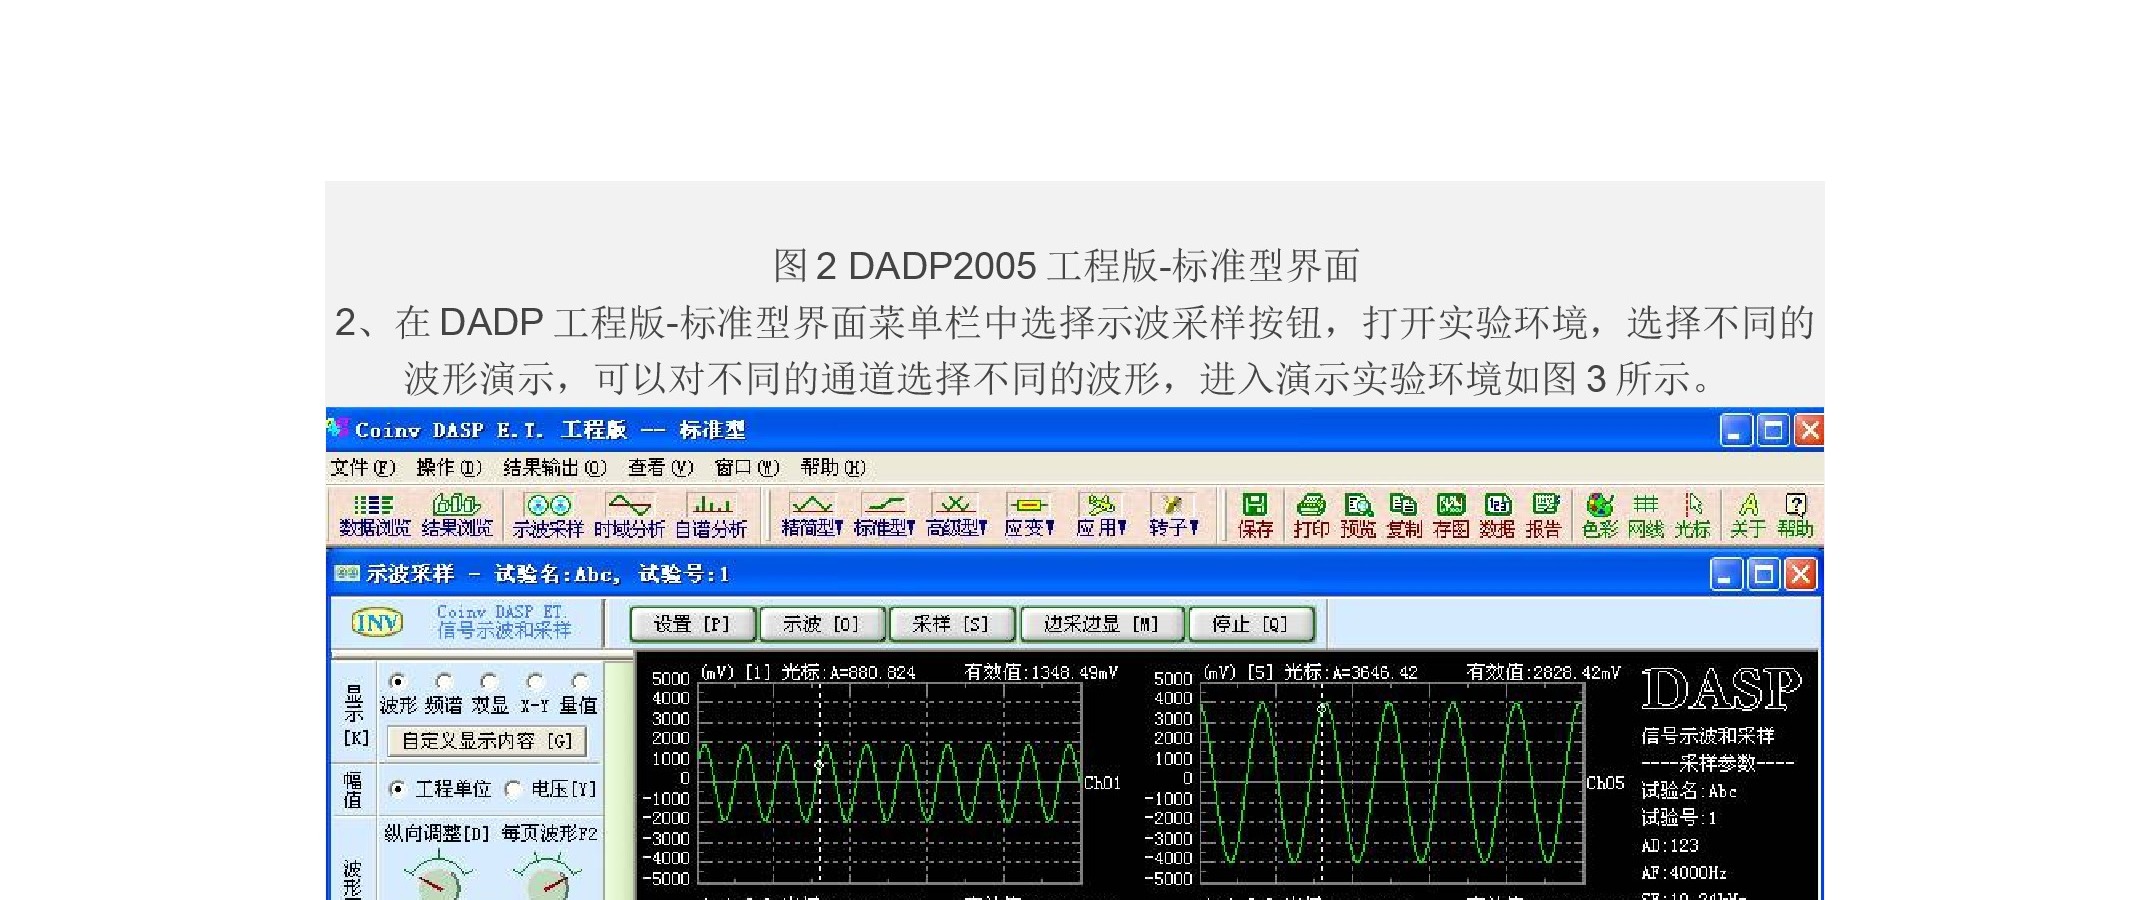
Task: Toggle the 光标 cursor tool
Action: point(1693,516)
